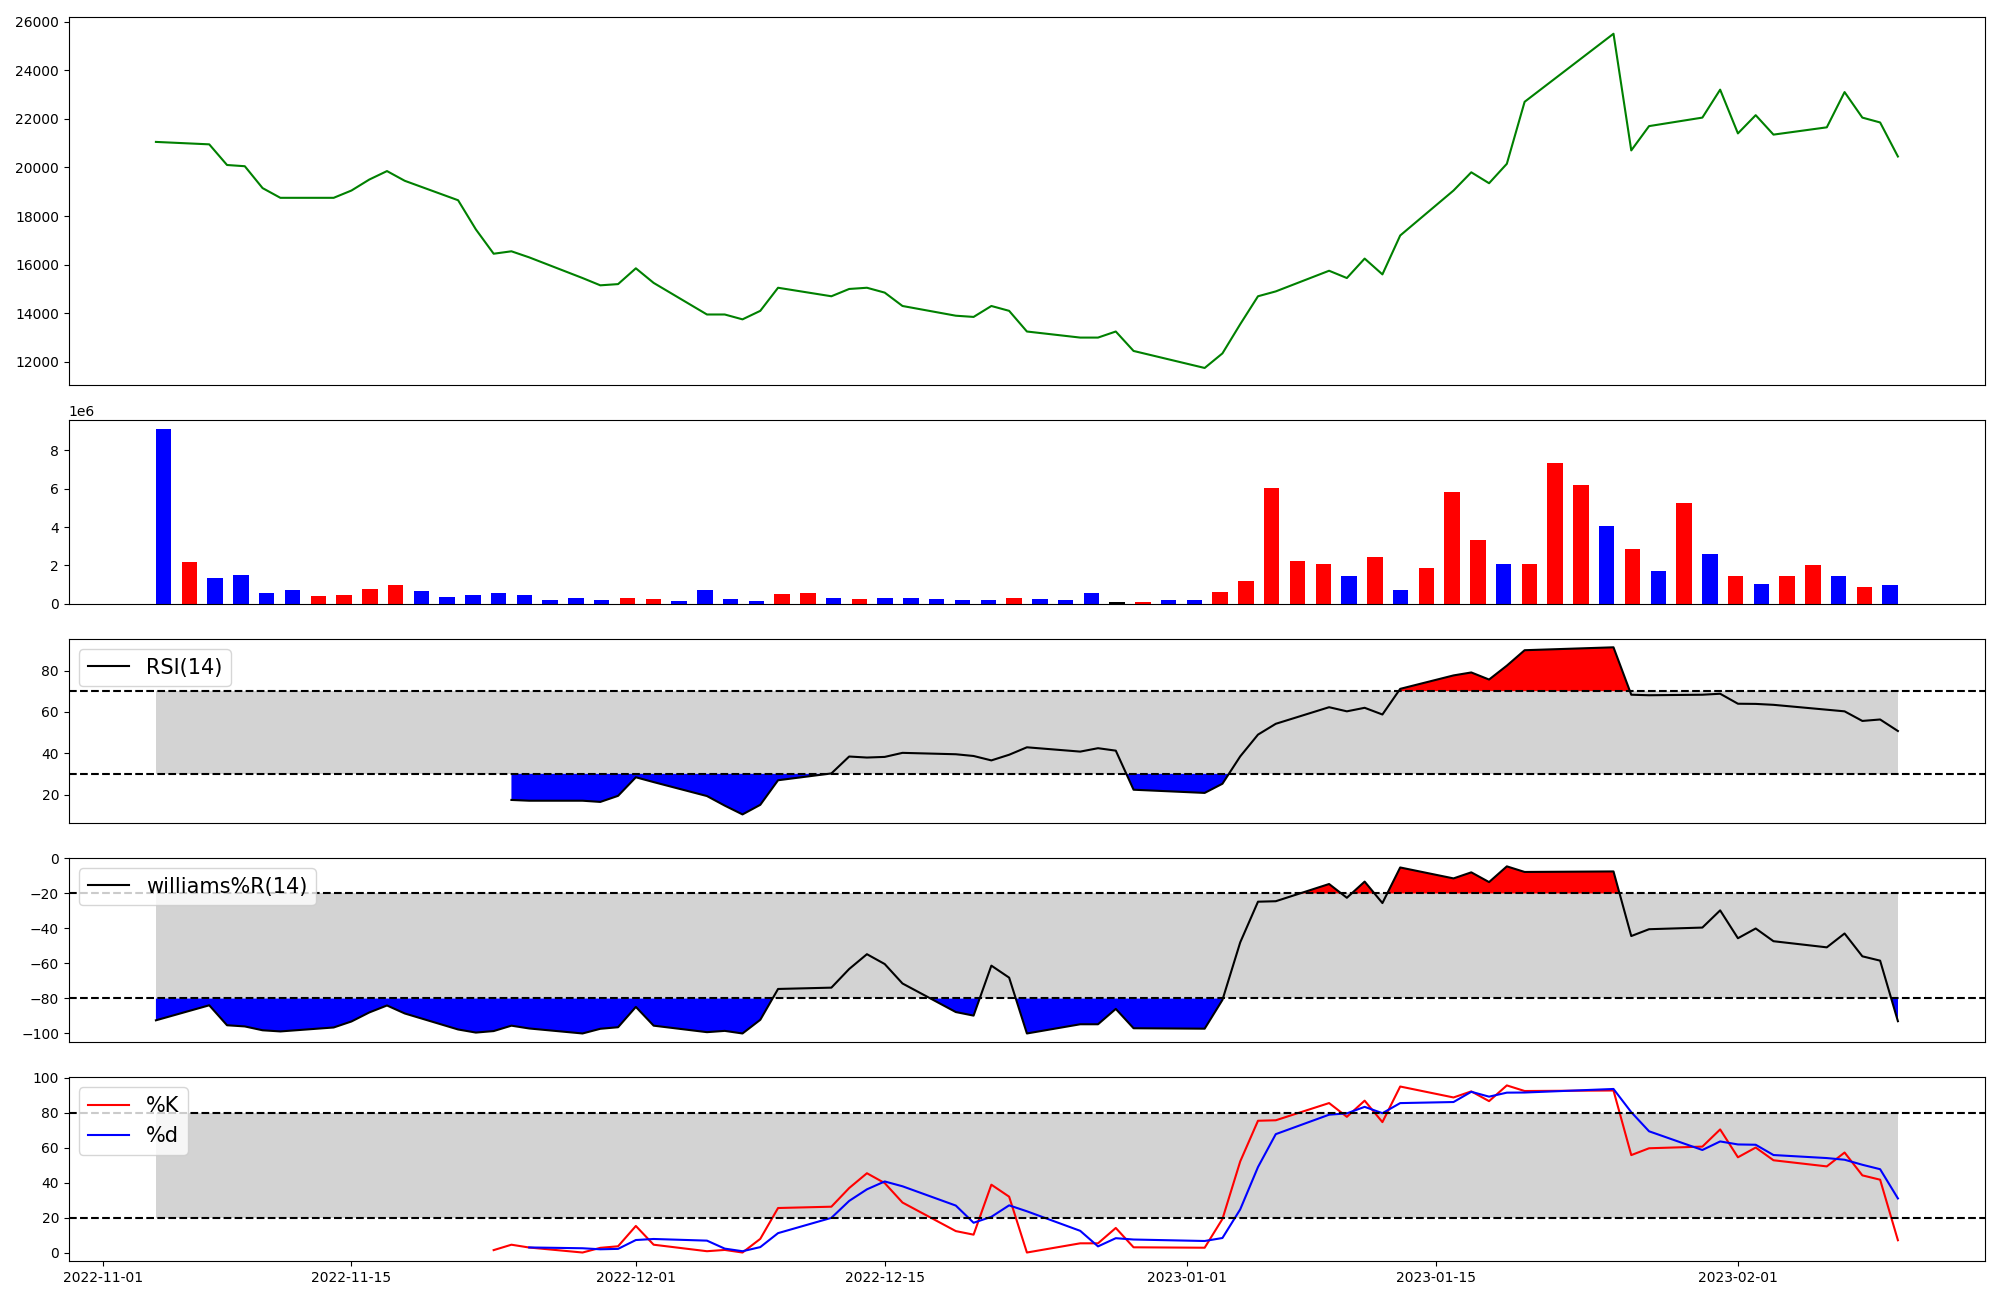
Task: Click the tallest red volume bar
Action: tap(1554, 533)
